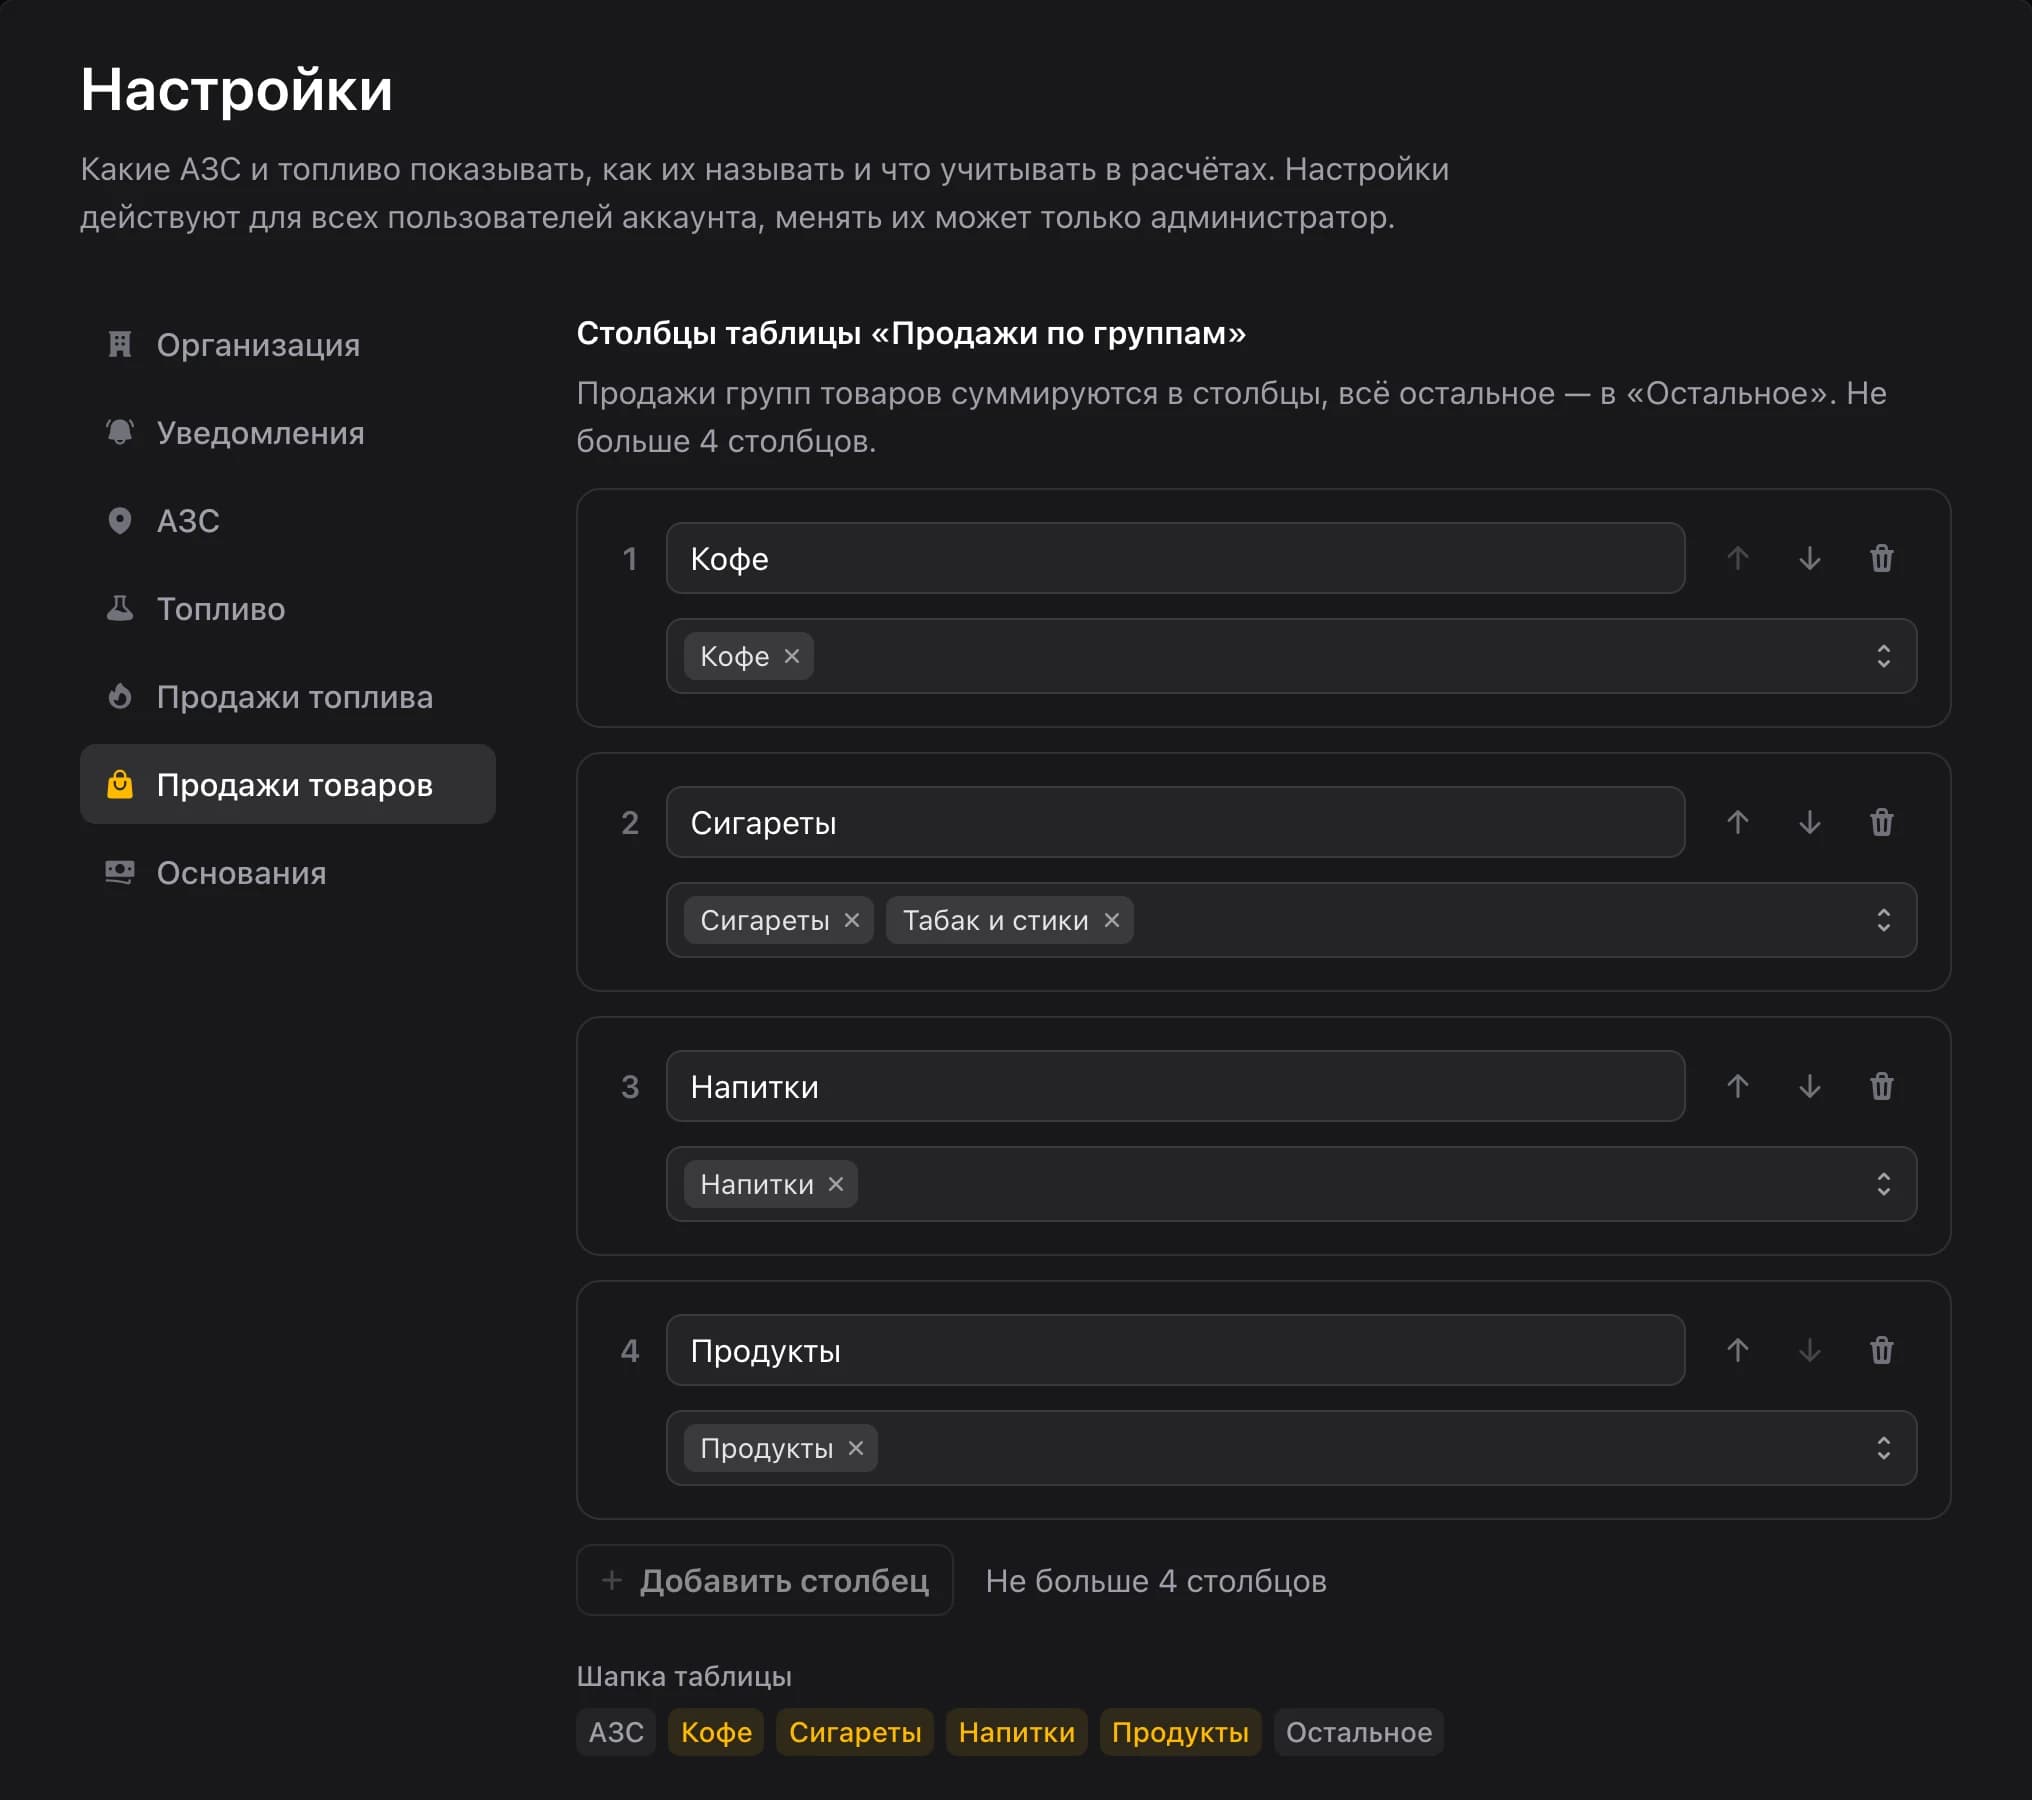Edit the Напитки column name field
The width and height of the screenshot is (2032, 1800).
pyautogui.click(x=1175, y=1086)
